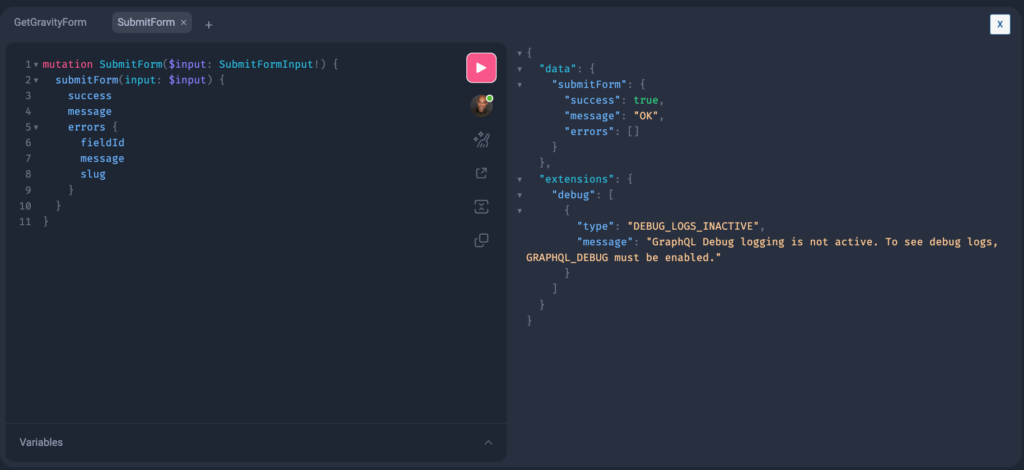Screen dimensions: 1024x470
Task: Collapse the "debug" array in response
Action: tap(520, 194)
